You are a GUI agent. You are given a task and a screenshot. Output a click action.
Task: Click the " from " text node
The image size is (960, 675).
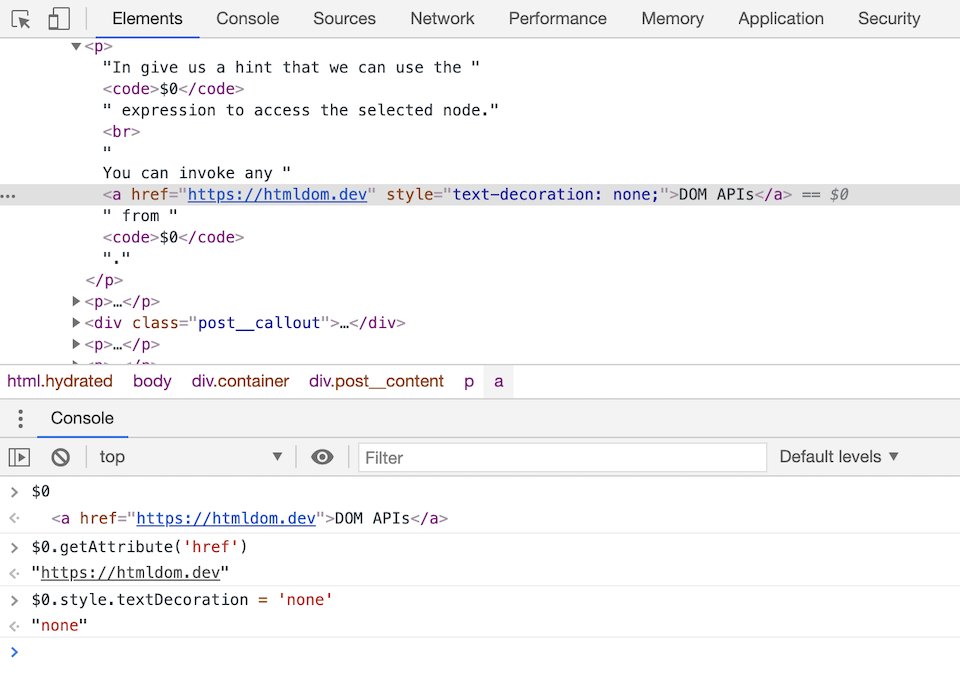[140, 216]
